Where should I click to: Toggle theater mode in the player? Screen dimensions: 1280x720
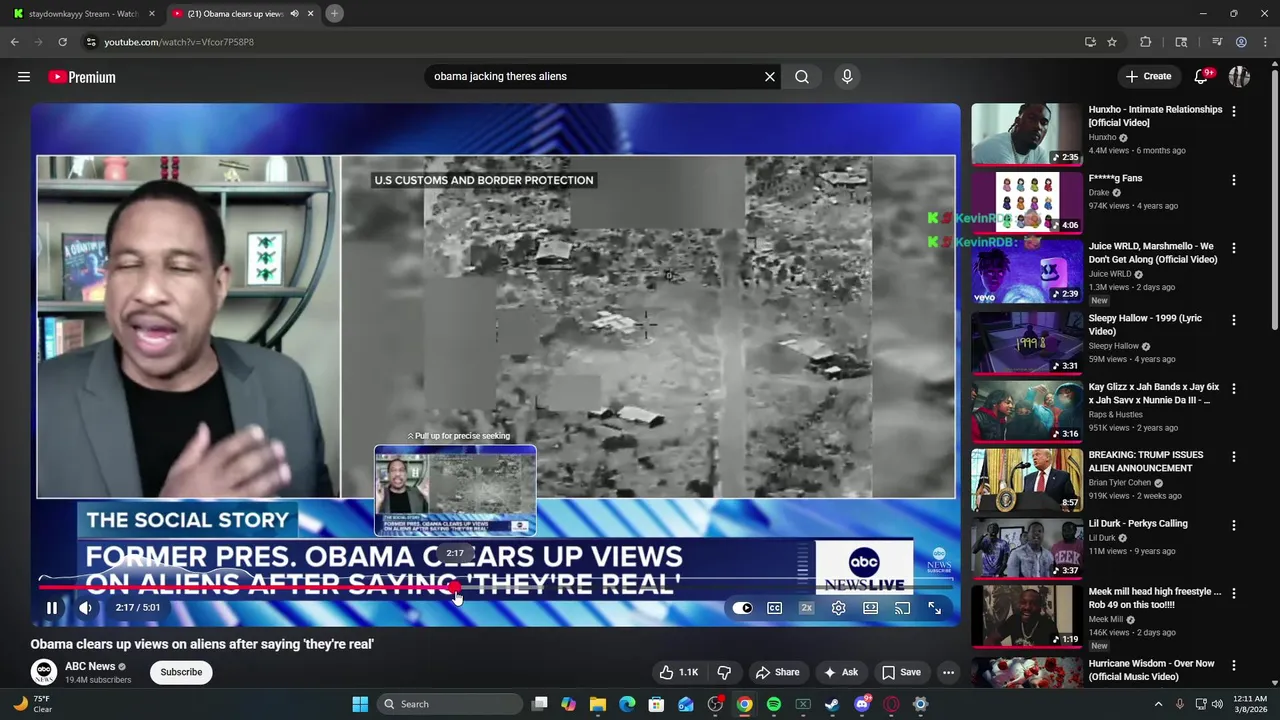click(870, 608)
